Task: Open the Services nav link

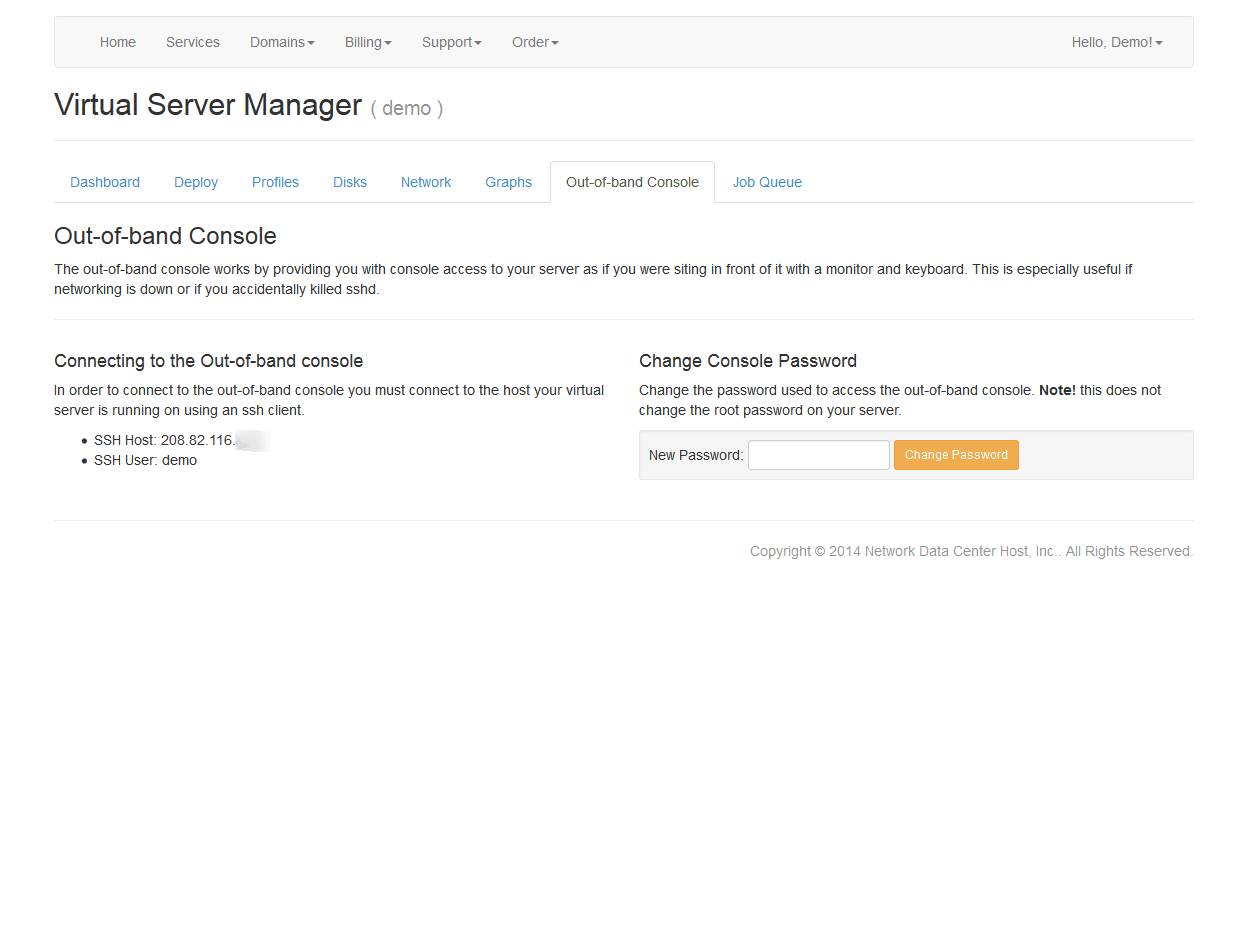Action: 192,42
